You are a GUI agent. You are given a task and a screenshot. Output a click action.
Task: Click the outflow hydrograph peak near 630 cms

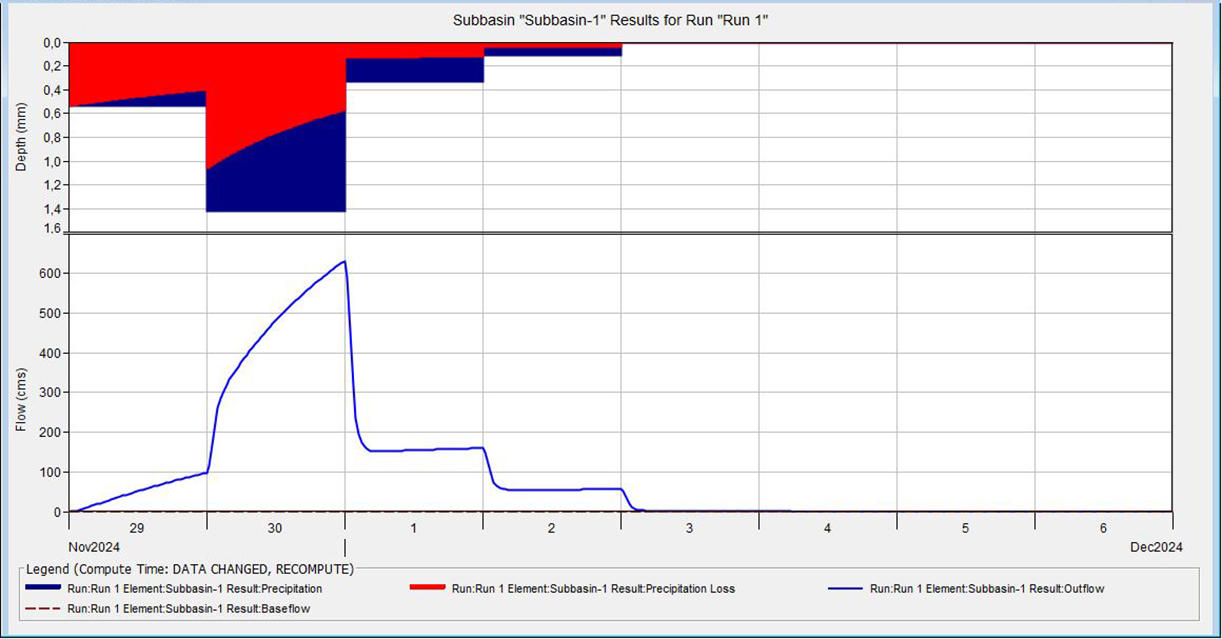344,261
